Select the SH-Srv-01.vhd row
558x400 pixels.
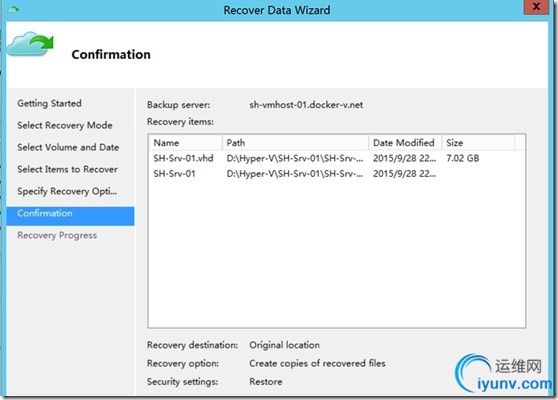pos(336,158)
